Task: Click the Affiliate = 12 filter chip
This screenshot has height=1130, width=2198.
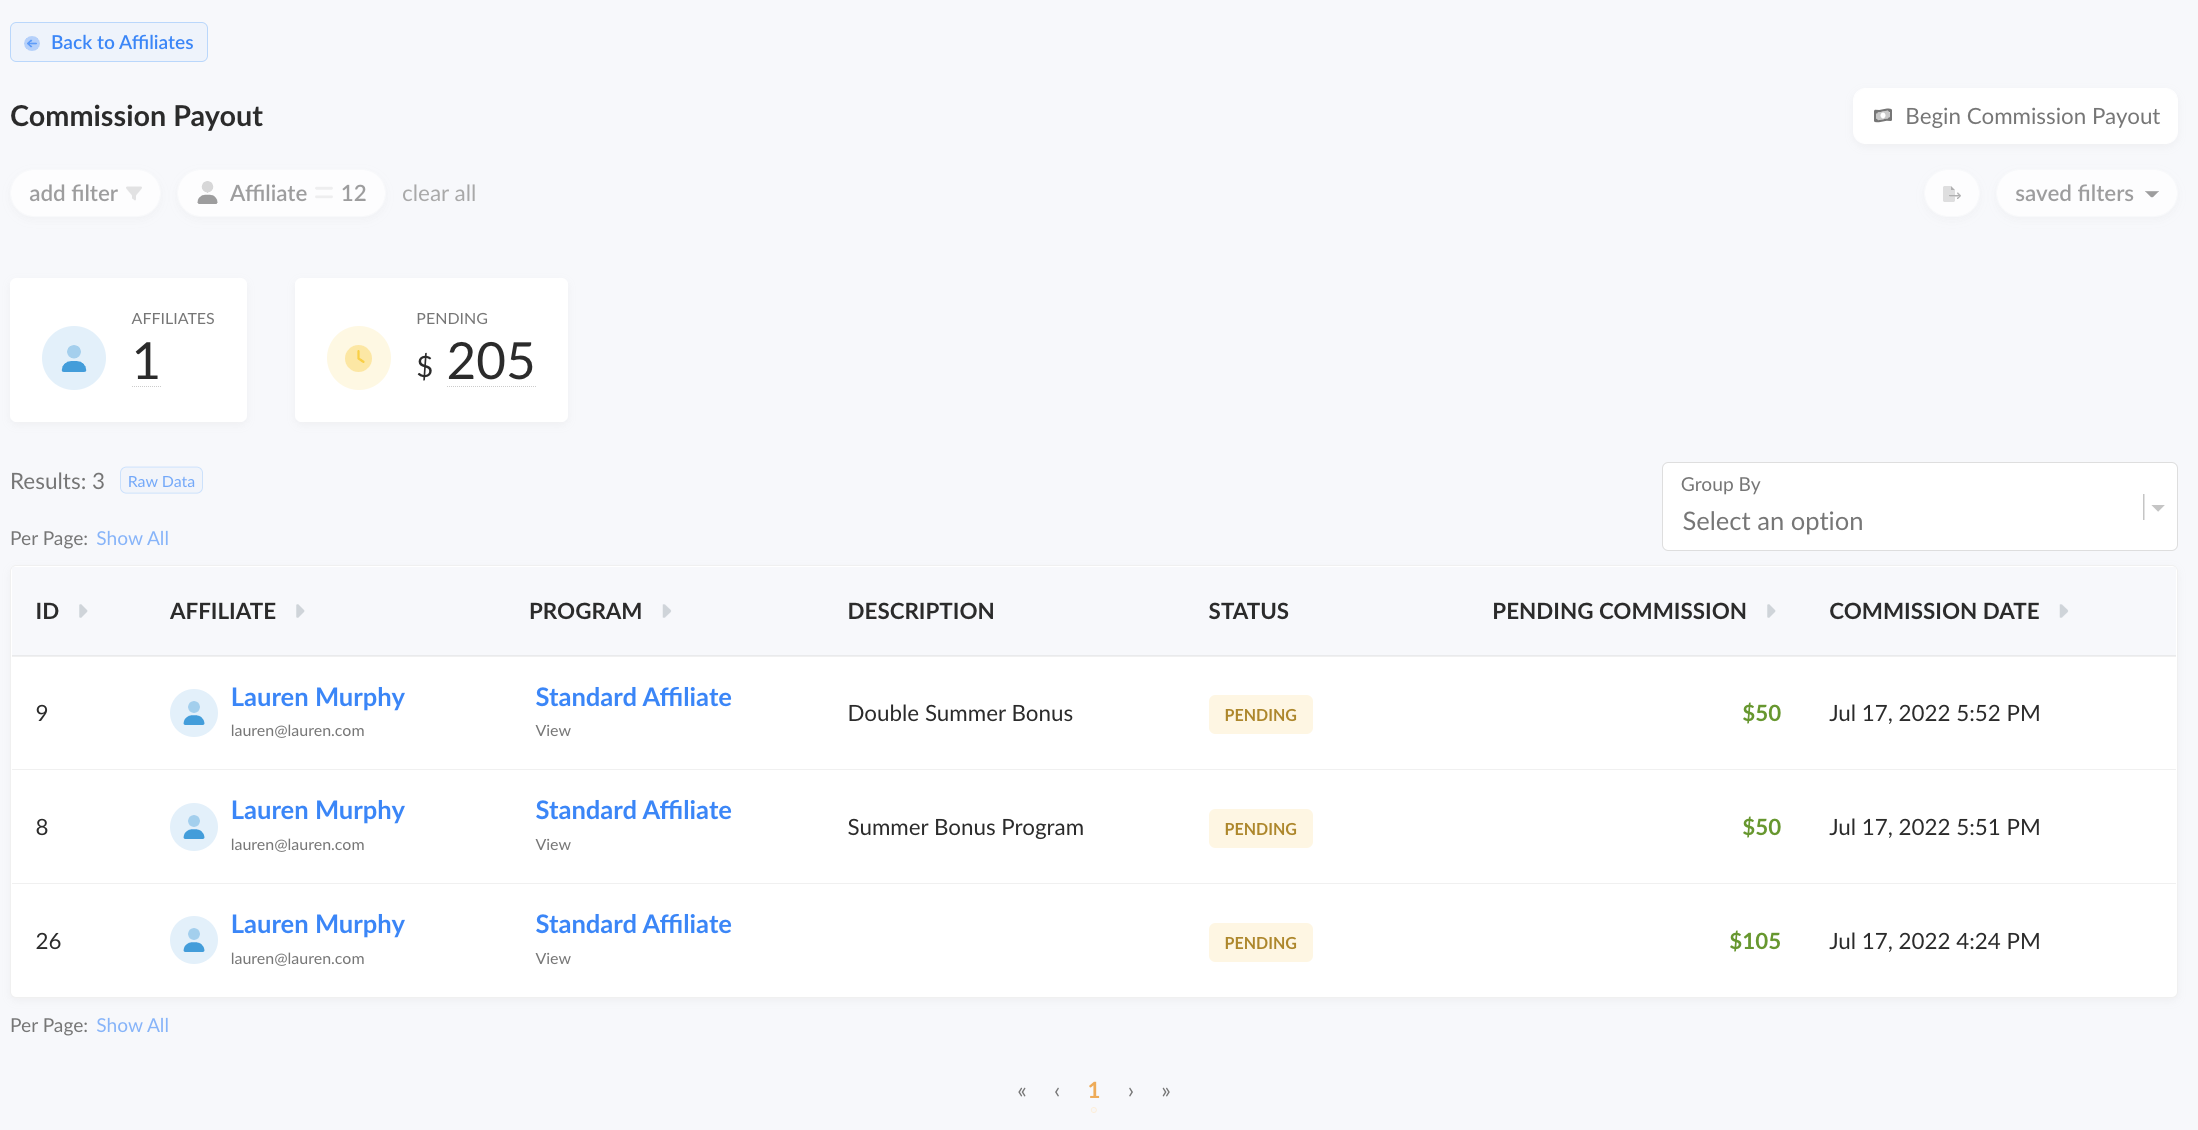Action: pos(281,193)
